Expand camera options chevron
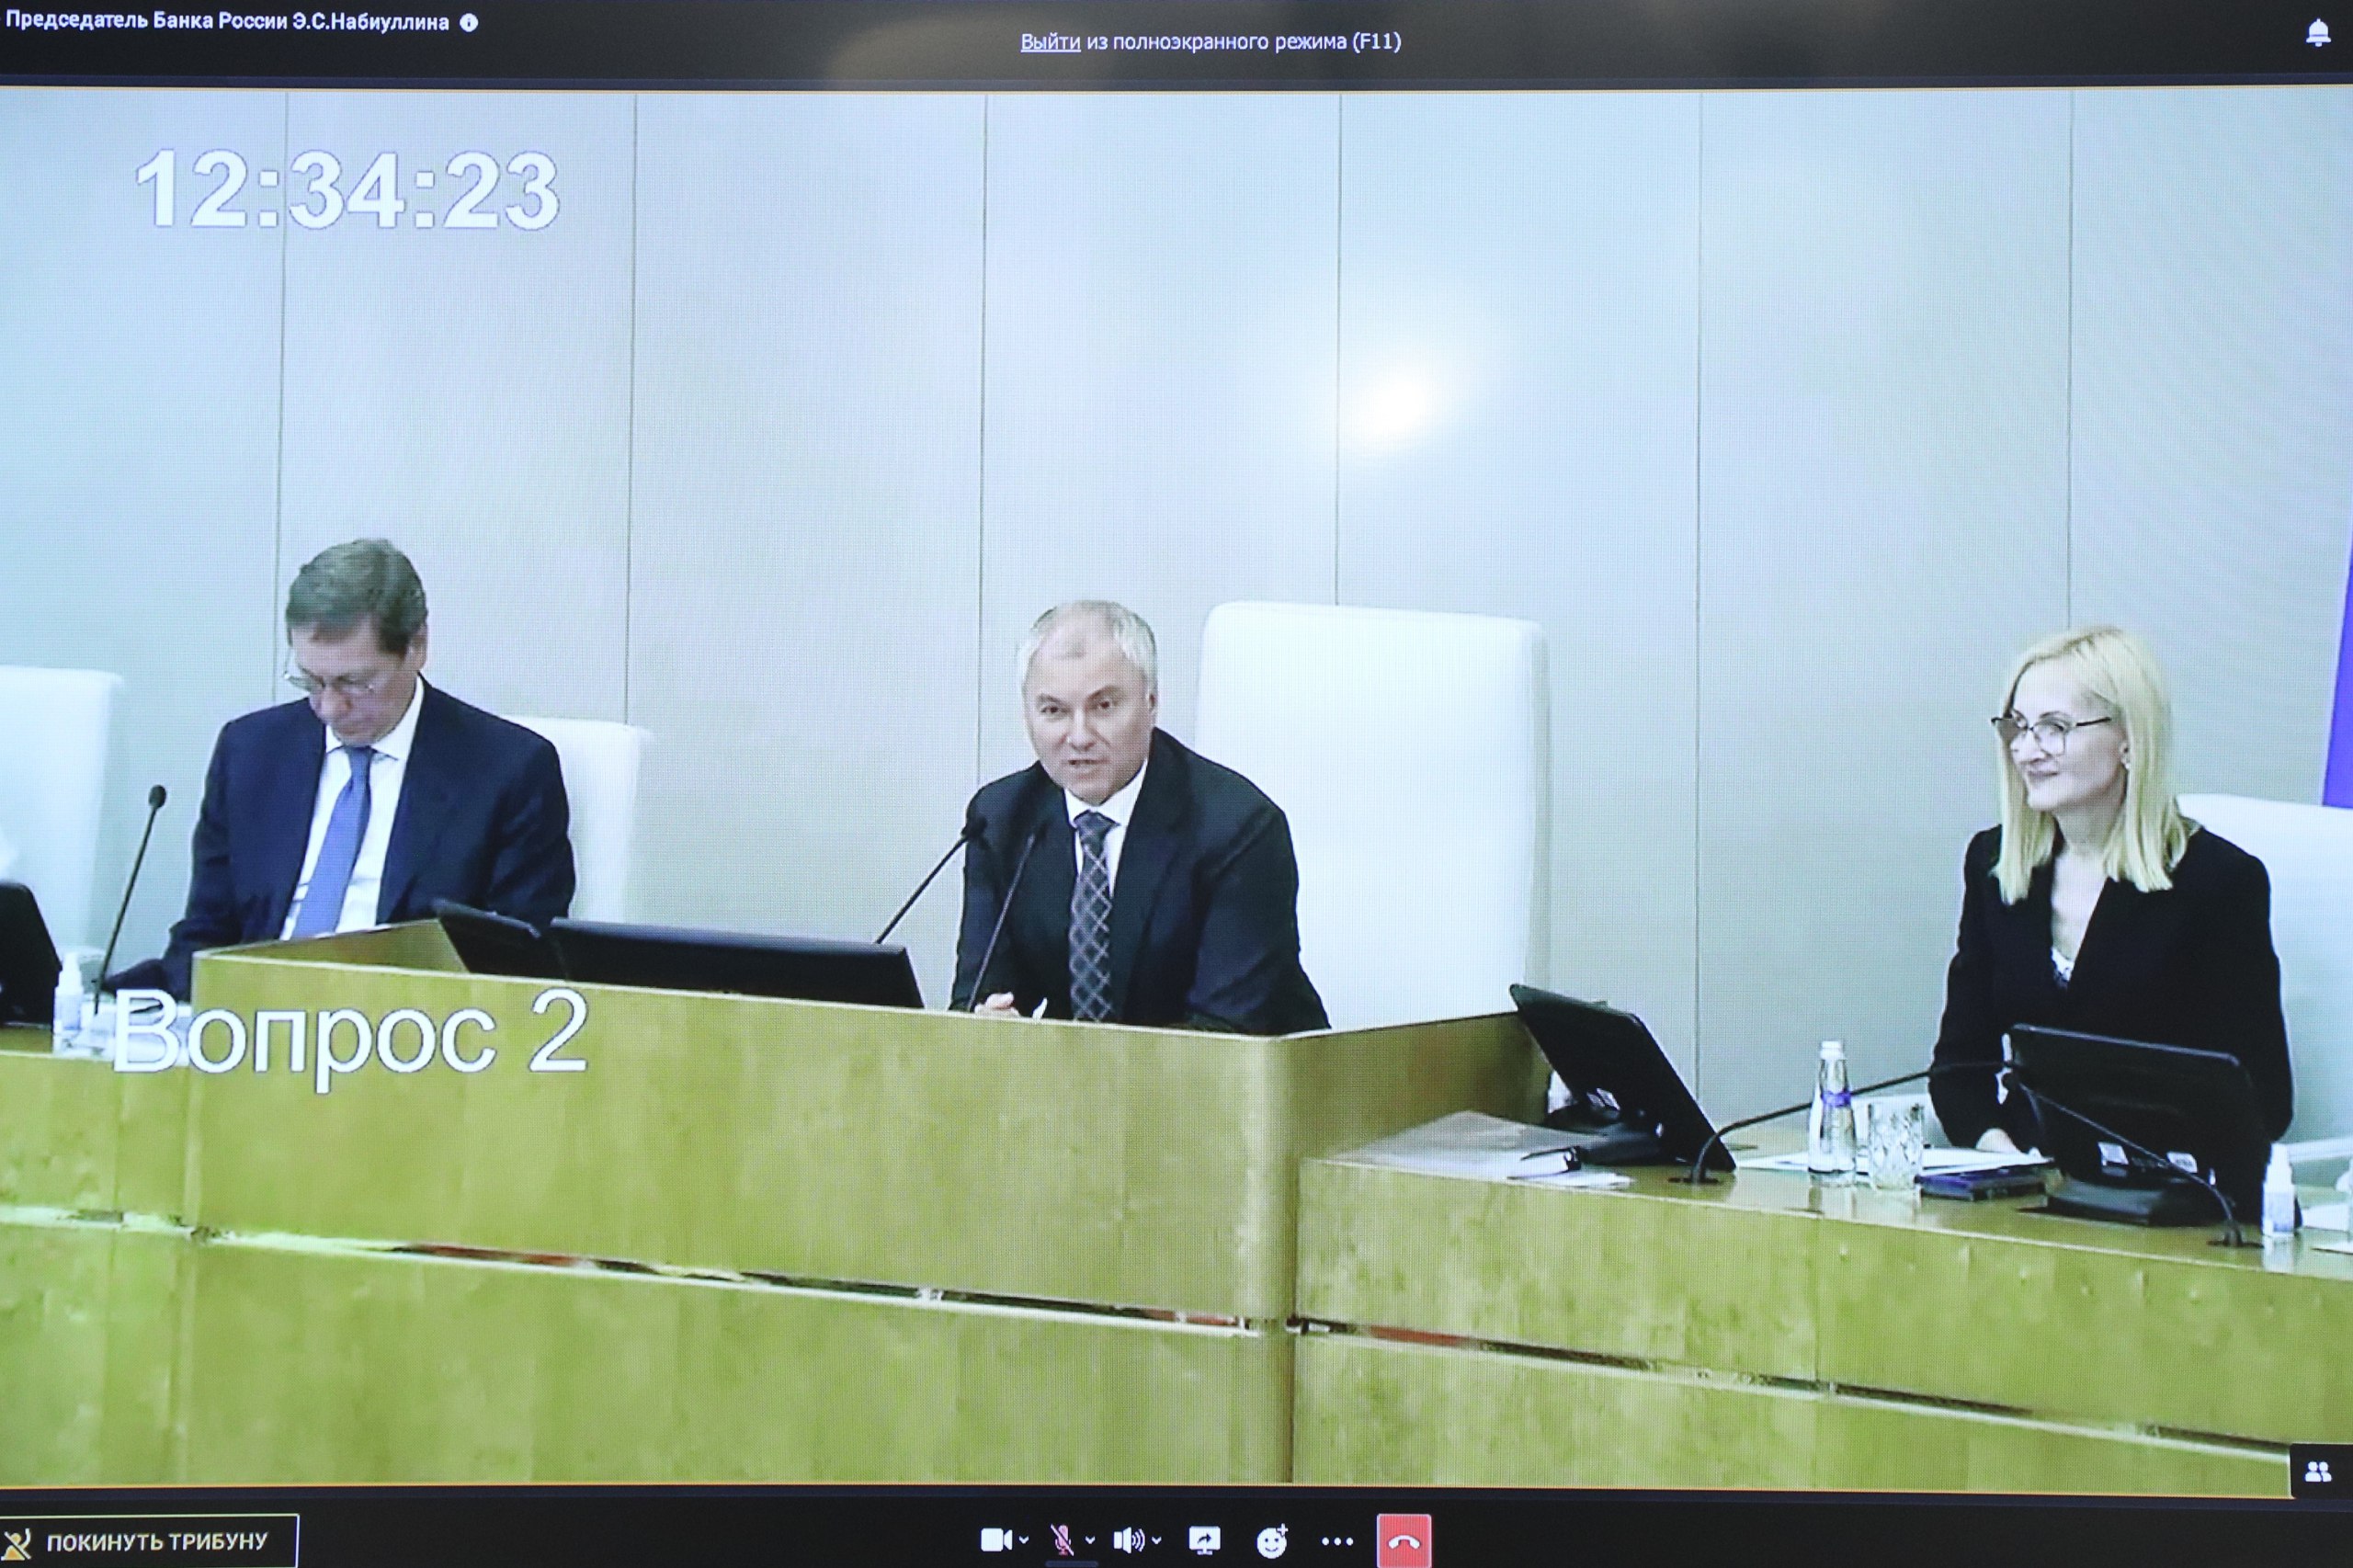 [1023, 1541]
